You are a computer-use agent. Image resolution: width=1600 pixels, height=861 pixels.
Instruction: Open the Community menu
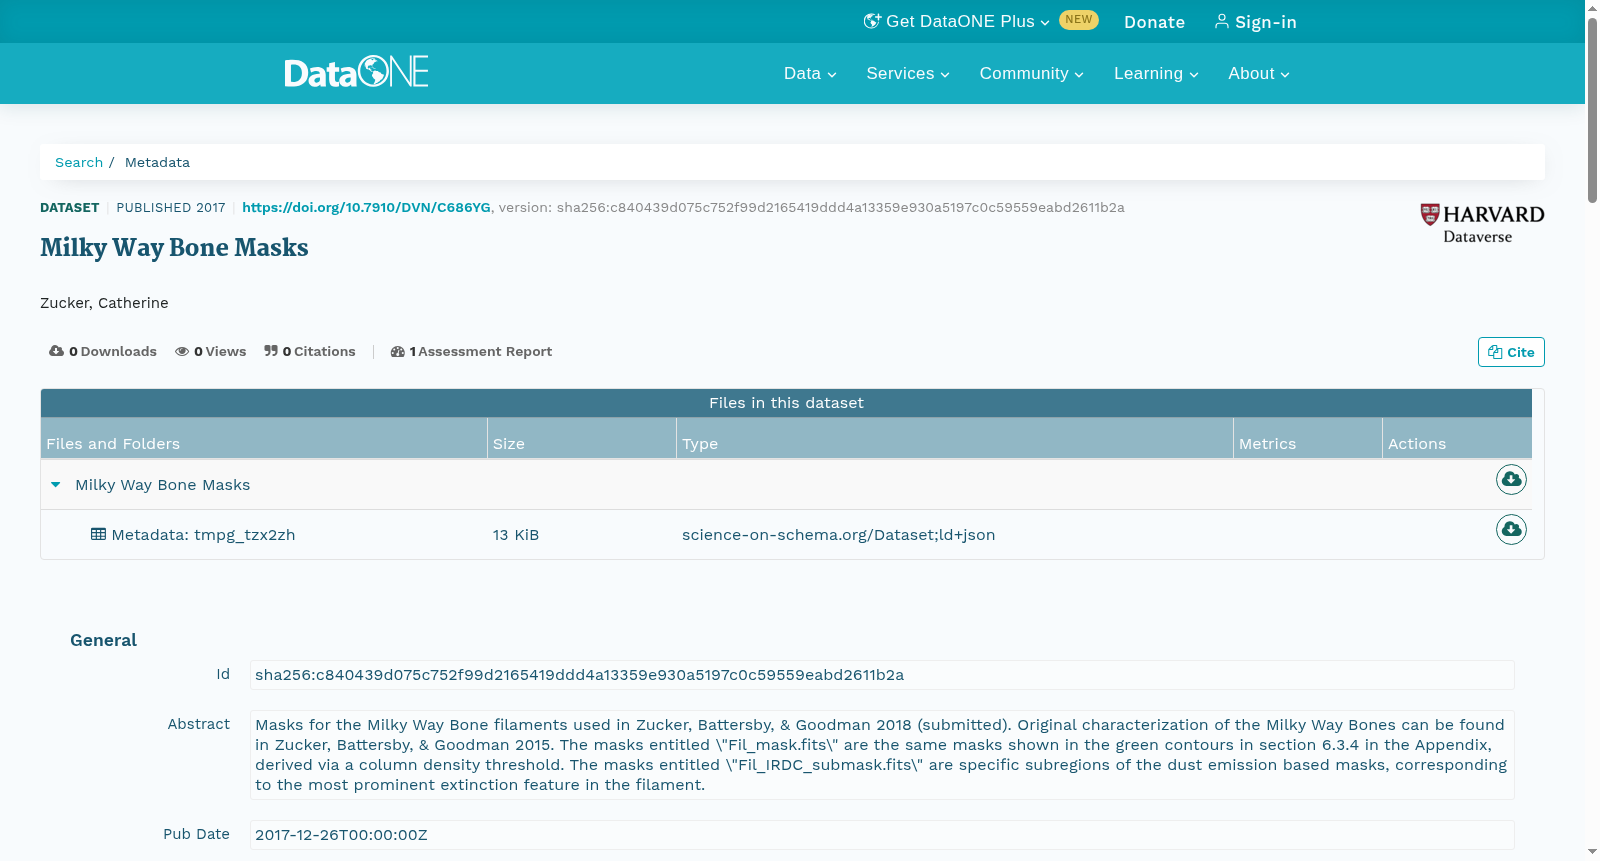tap(1031, 74)
